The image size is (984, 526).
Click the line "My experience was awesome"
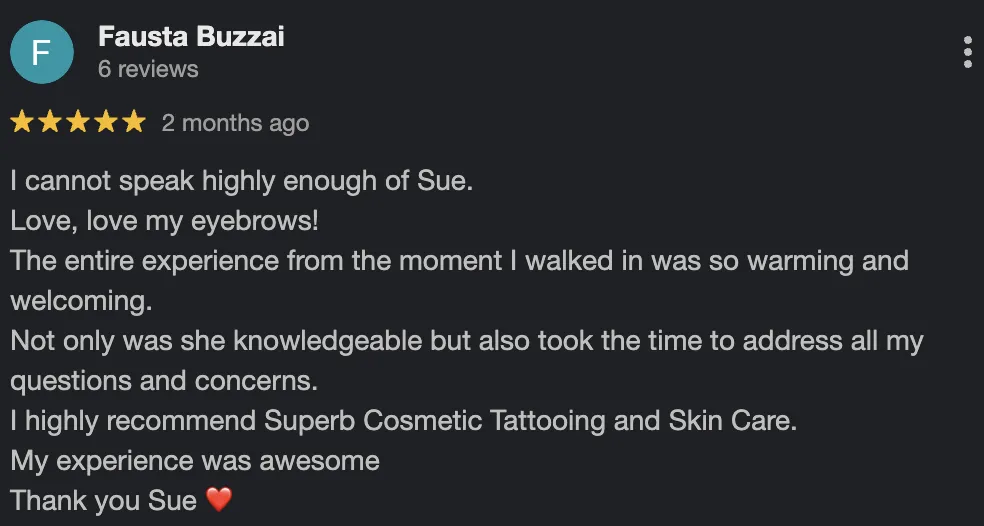195,460
